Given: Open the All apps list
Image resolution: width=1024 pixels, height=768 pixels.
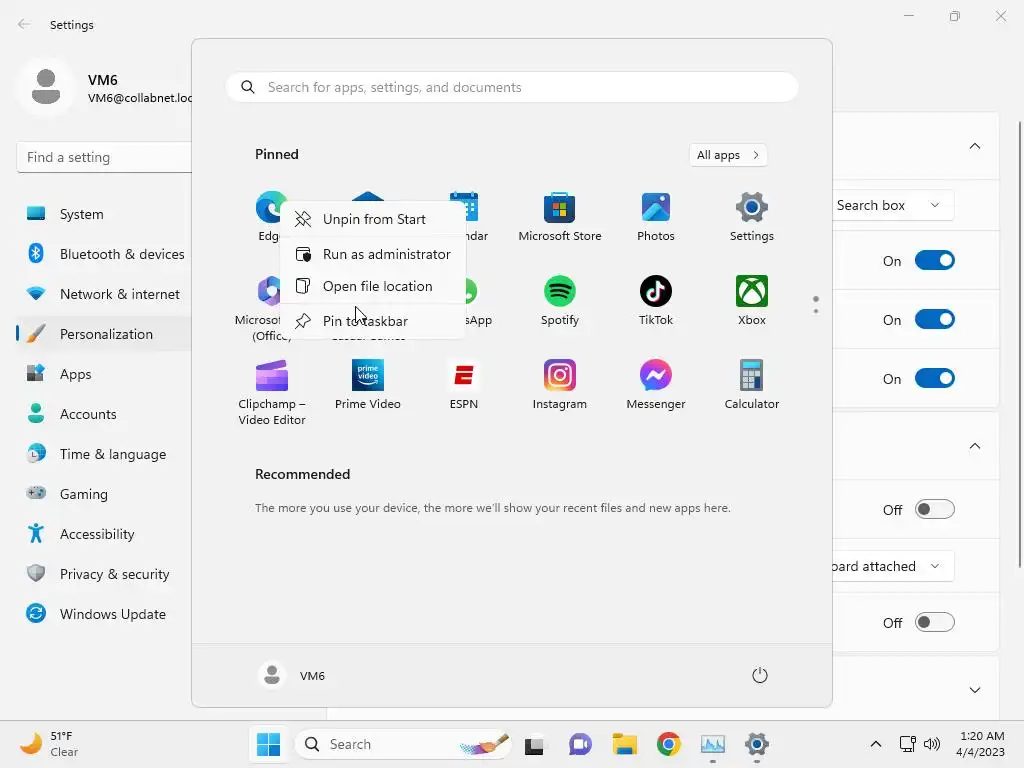Looking at the screenshot, I should click(728, 155).
